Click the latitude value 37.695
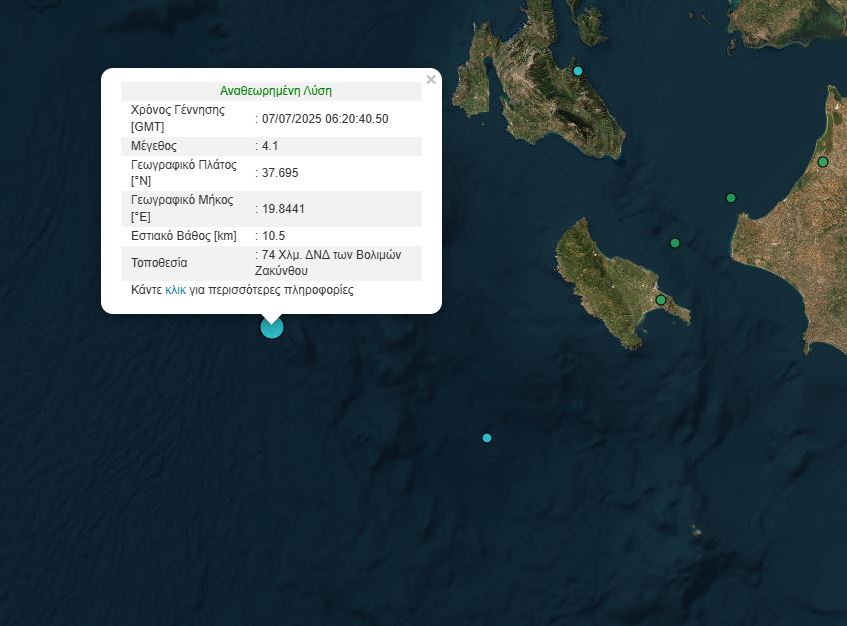 pos(280,173)
